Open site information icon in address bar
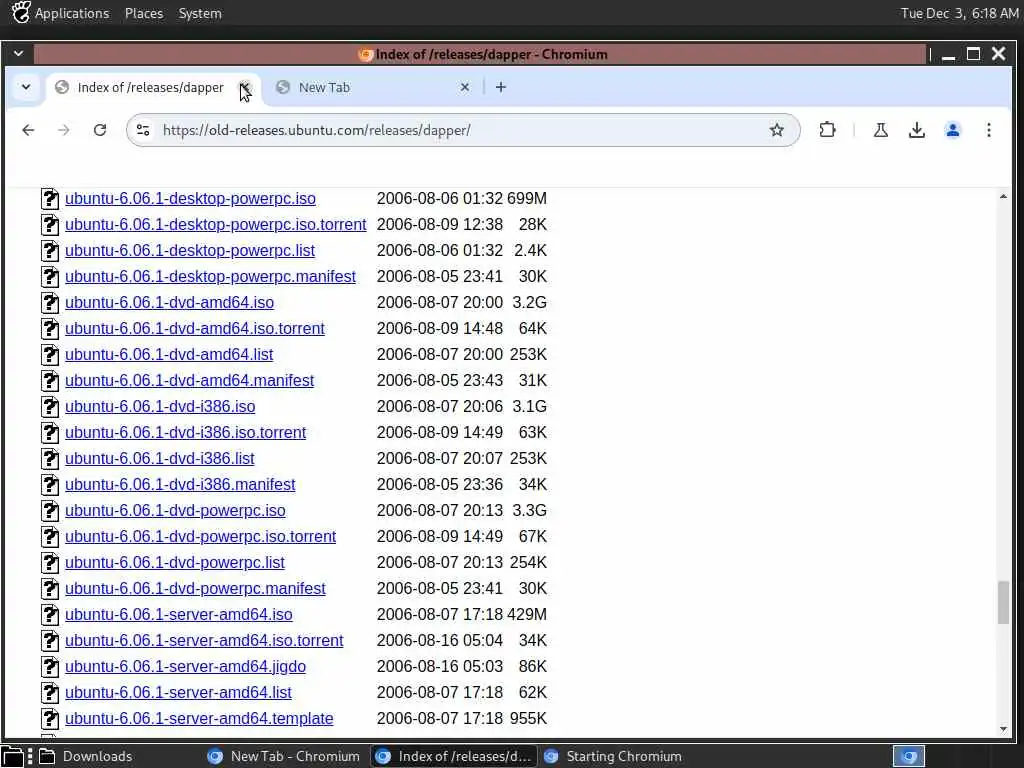The height and width of the screenshot is (768, 1024). tap(143, 130)
